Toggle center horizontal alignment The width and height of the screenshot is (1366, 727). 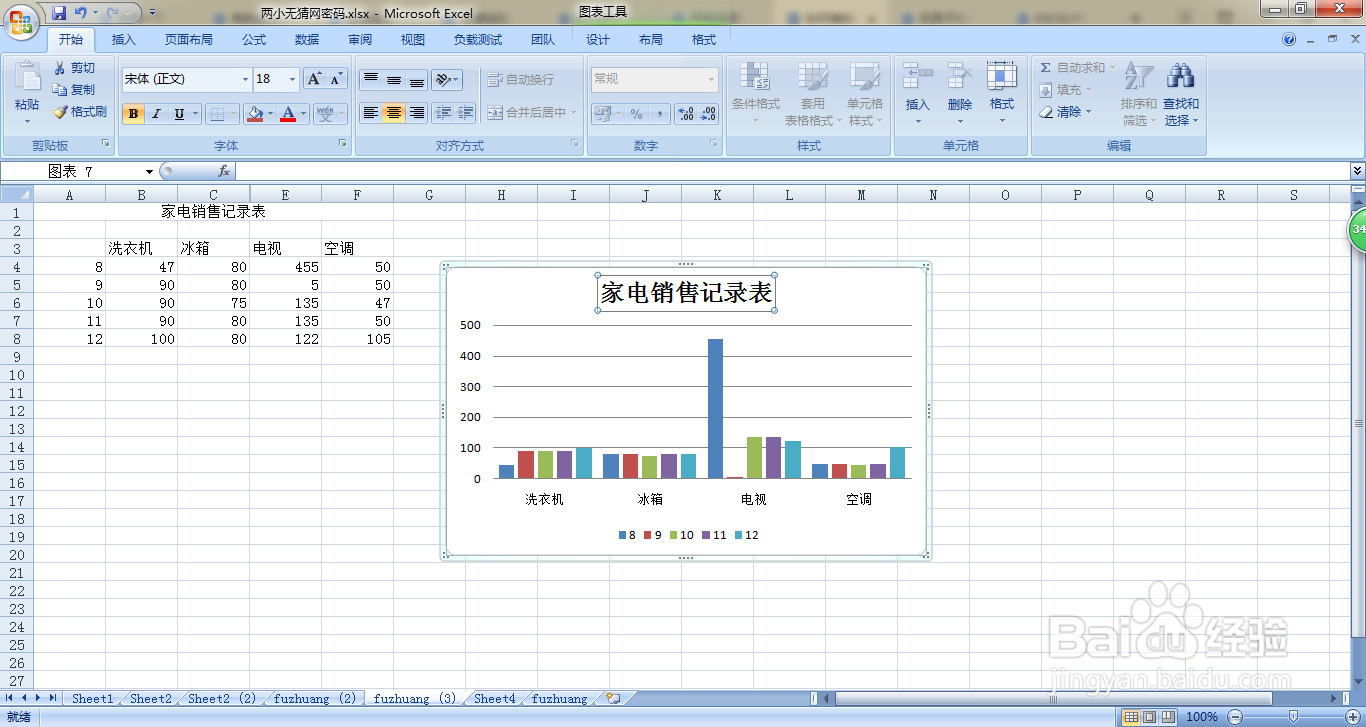tap(394, 113)
